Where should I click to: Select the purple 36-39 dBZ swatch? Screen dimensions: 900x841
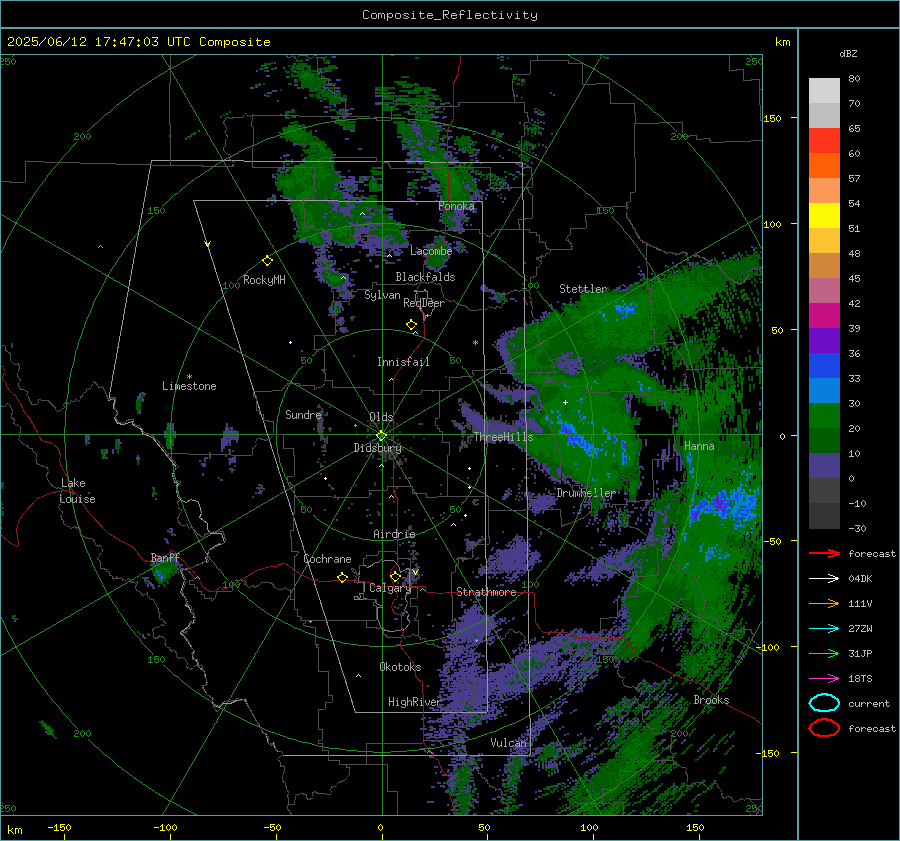[x=824, y=340]
